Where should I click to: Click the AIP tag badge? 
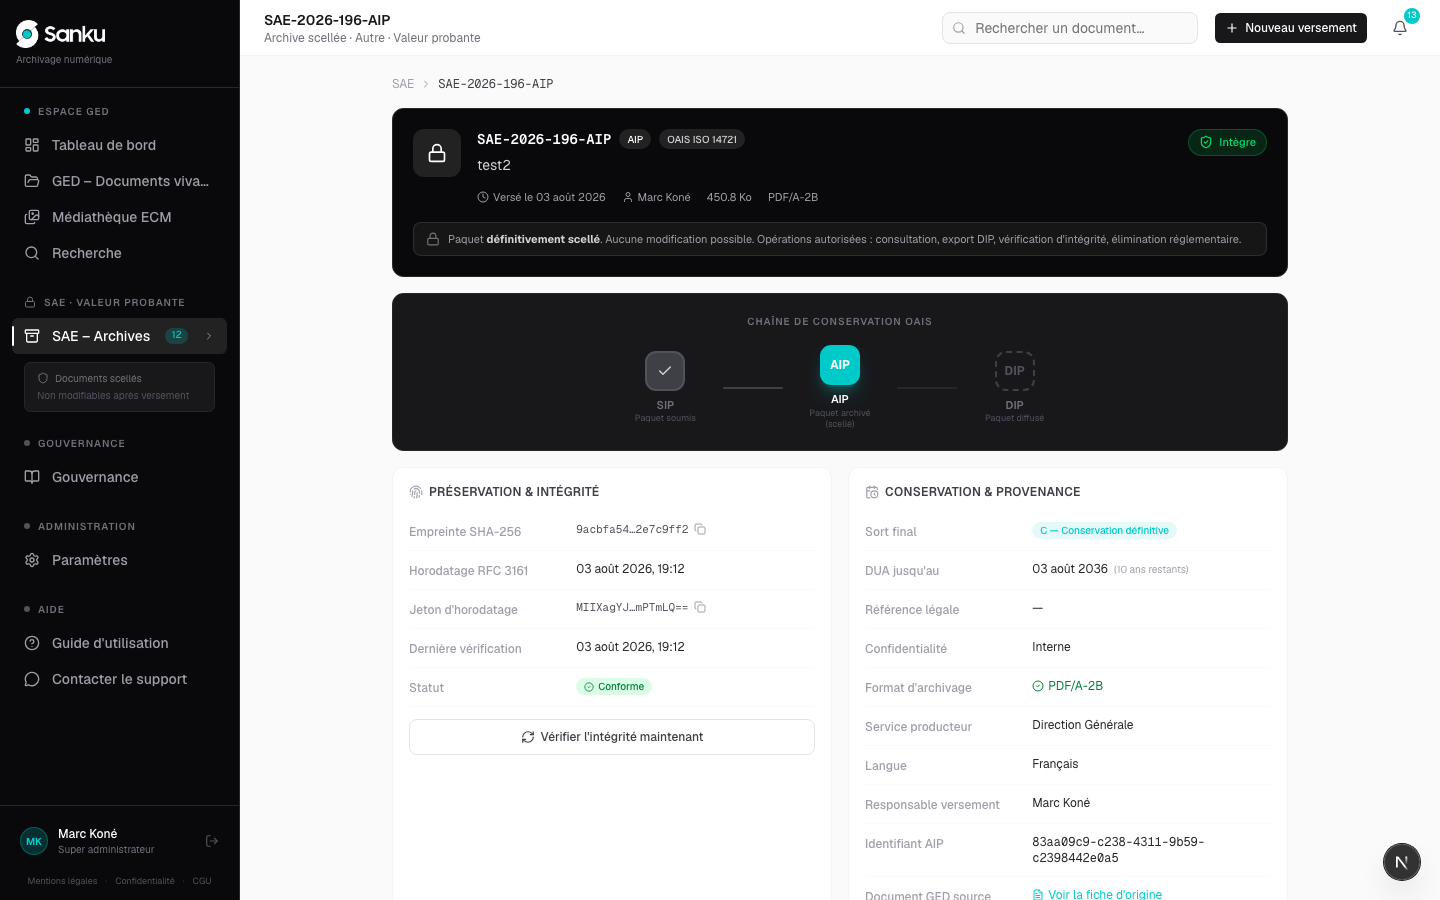pos(635,140)
